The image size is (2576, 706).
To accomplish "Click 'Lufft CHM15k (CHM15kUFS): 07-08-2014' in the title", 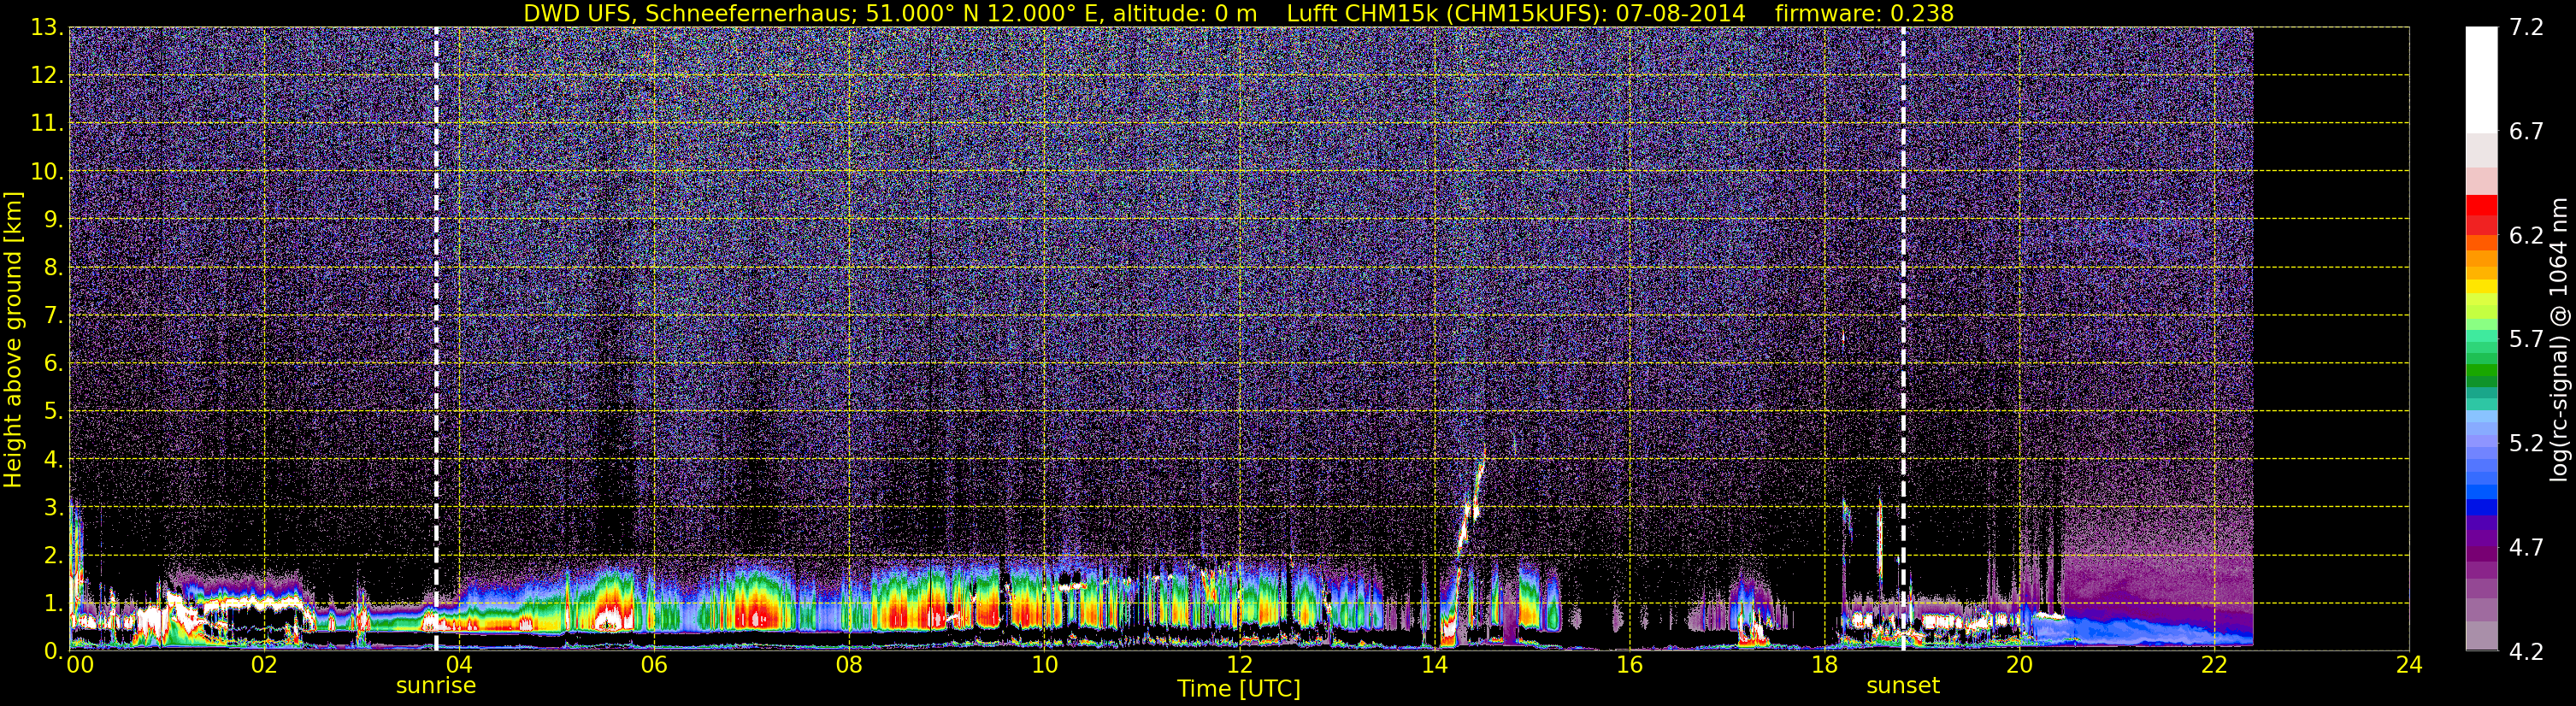I will (1515, 13).
